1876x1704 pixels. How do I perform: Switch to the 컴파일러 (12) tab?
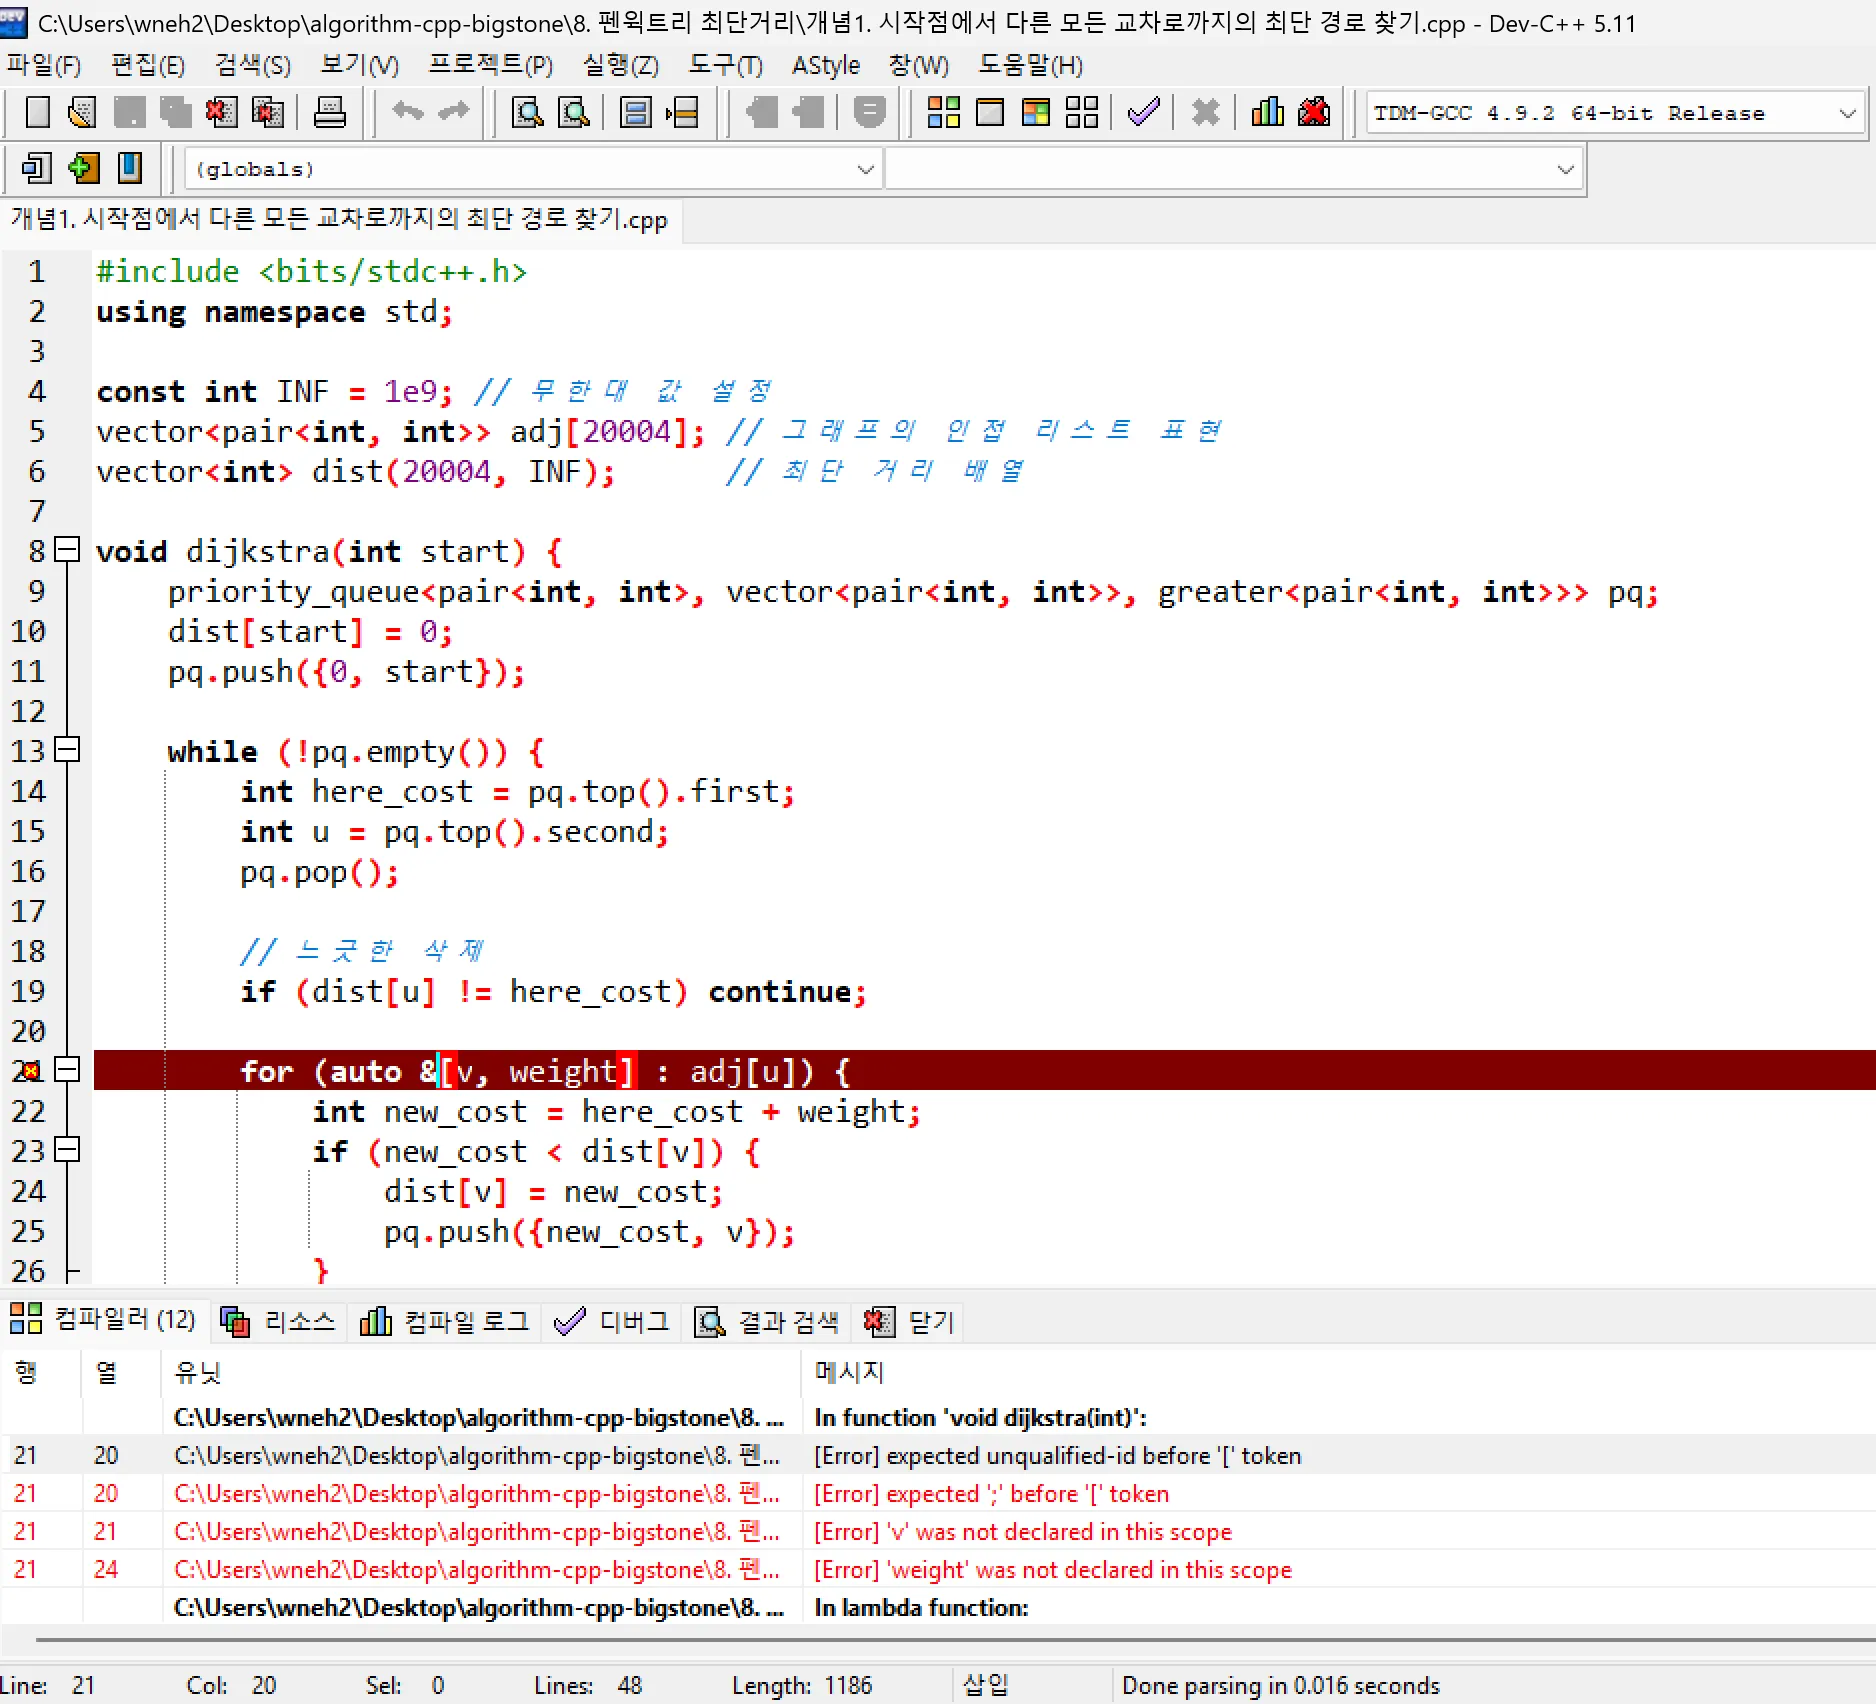pyautogui.click(x=103, y=1320)
